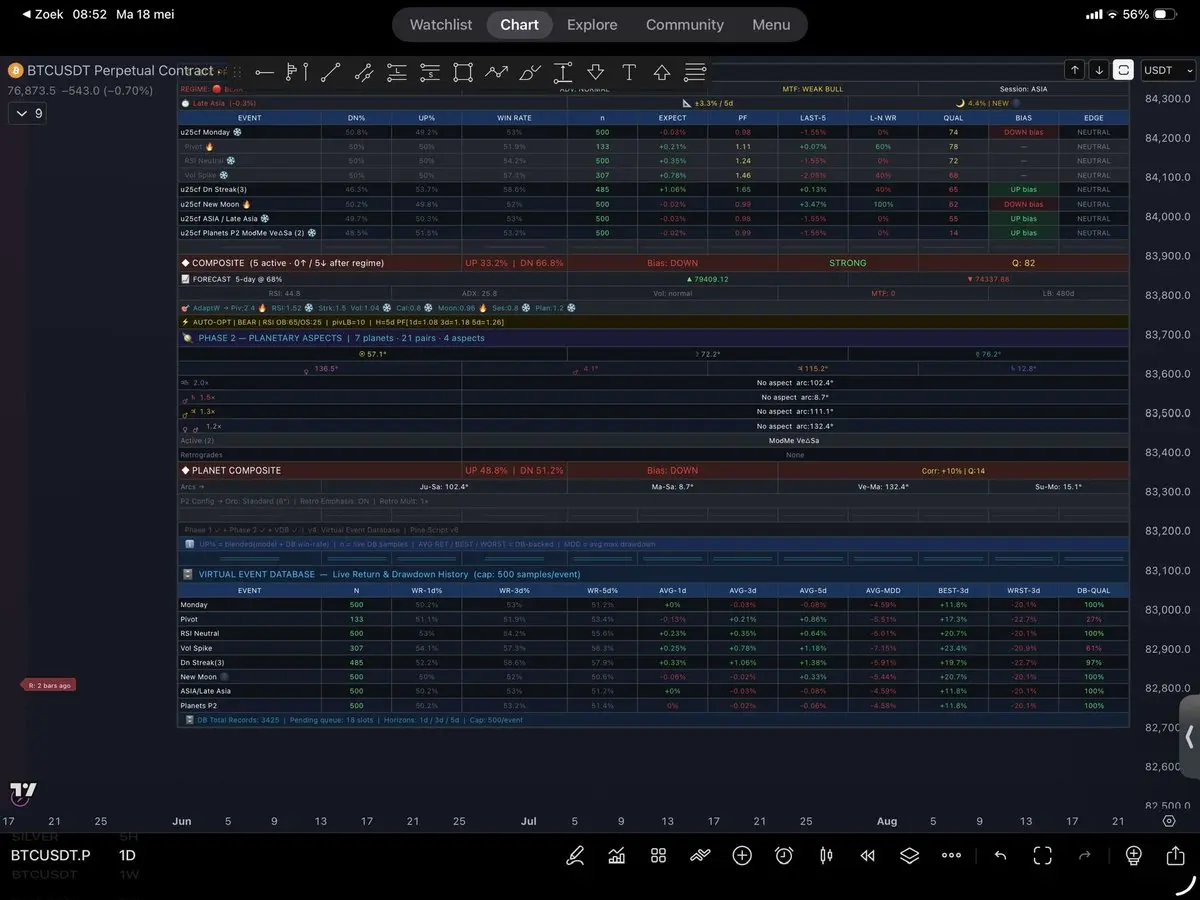
Task: Select the parallel channel drawing tool
Action: pyautogui.click(x=363, y=72)
